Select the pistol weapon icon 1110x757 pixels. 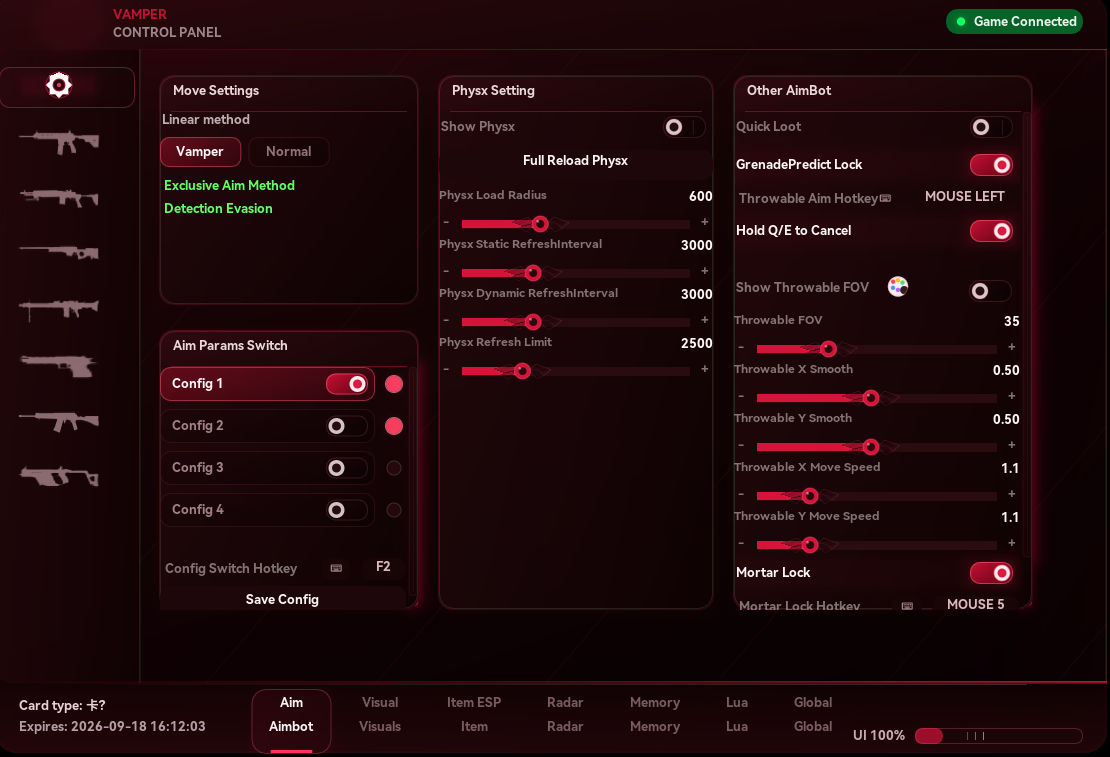click(59, 365)
